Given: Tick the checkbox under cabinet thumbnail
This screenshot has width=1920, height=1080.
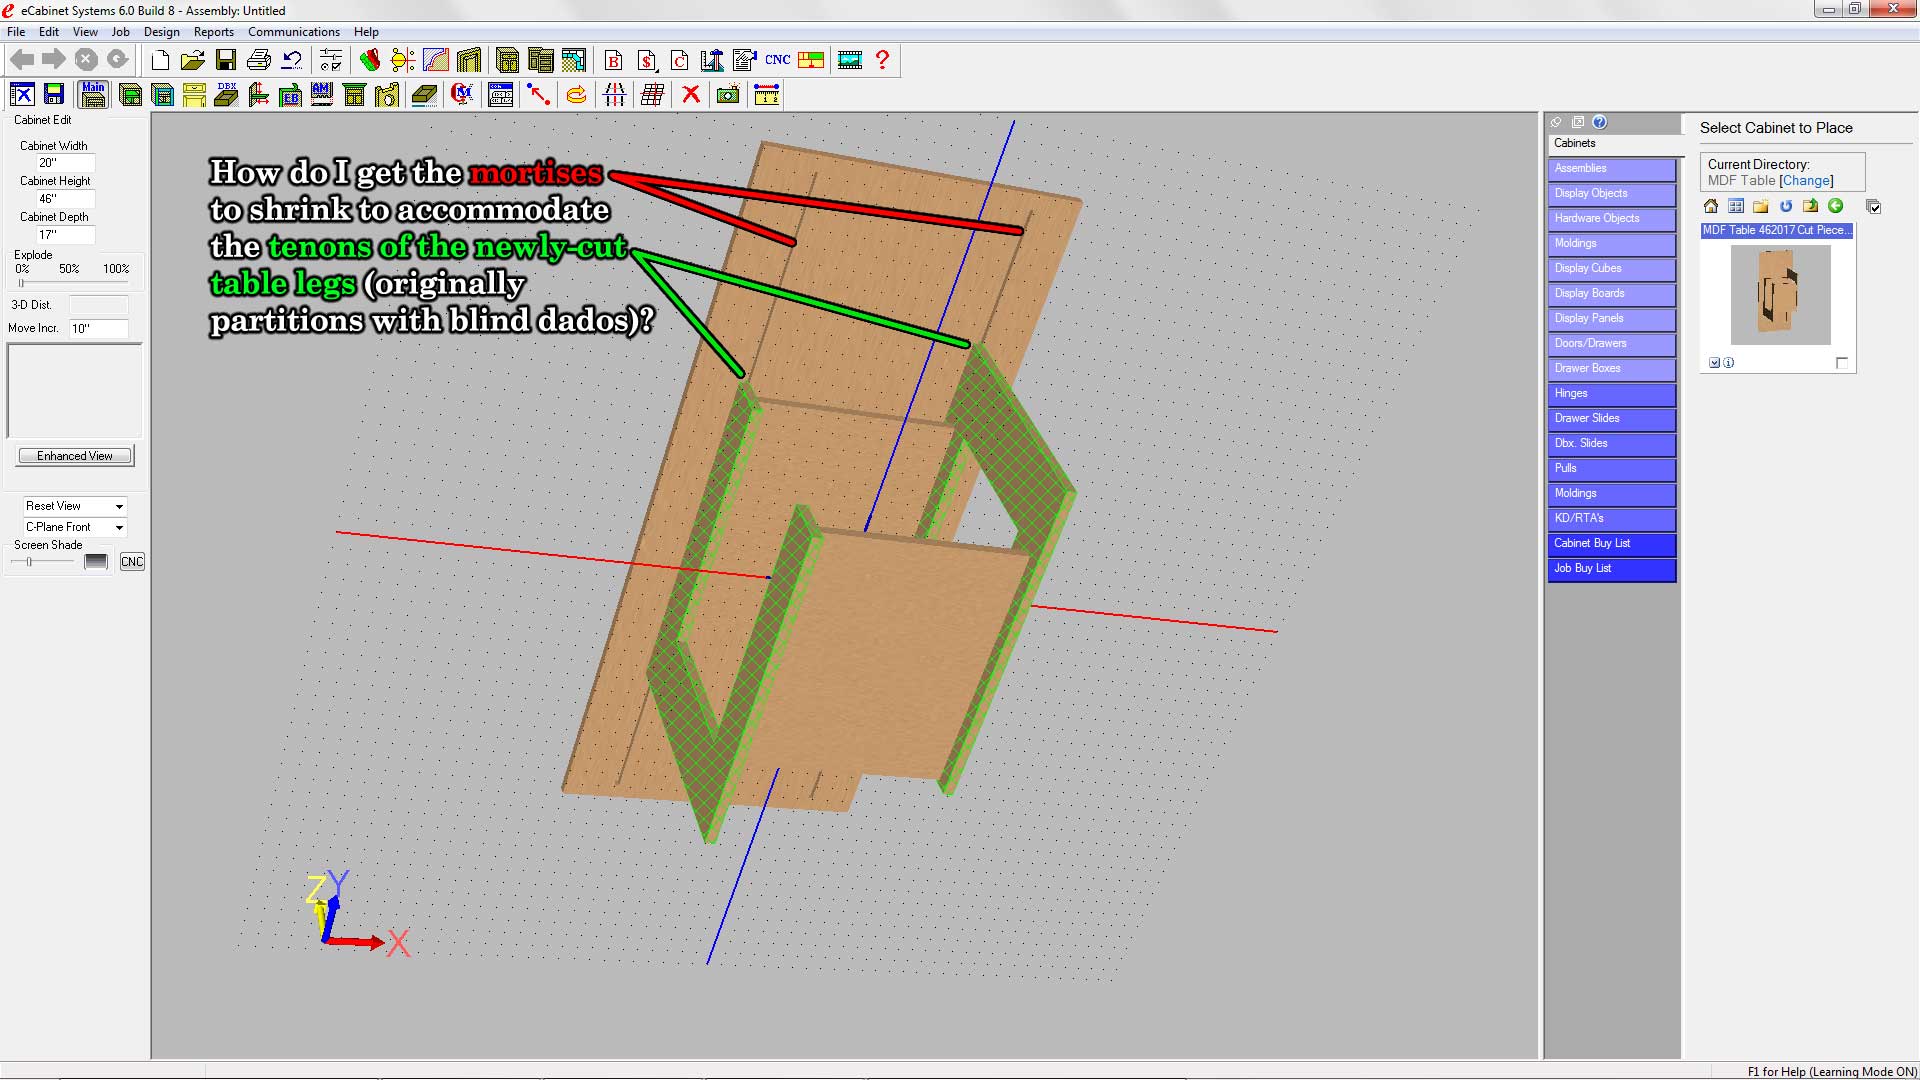Looking at the screenshot, I should 1842,363.
